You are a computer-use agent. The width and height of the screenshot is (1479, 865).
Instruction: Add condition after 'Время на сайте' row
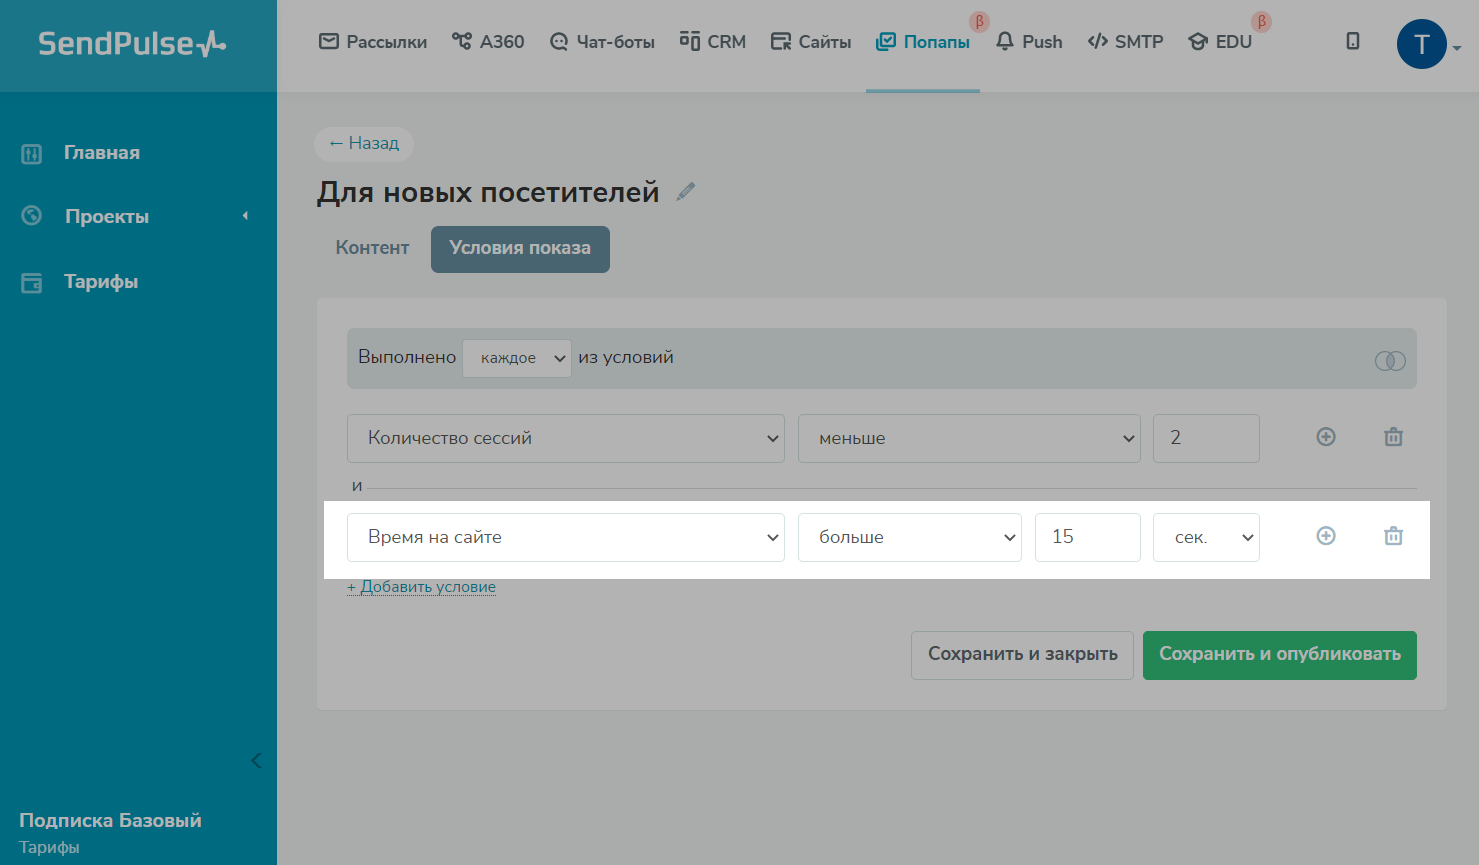coord(1326,536)
